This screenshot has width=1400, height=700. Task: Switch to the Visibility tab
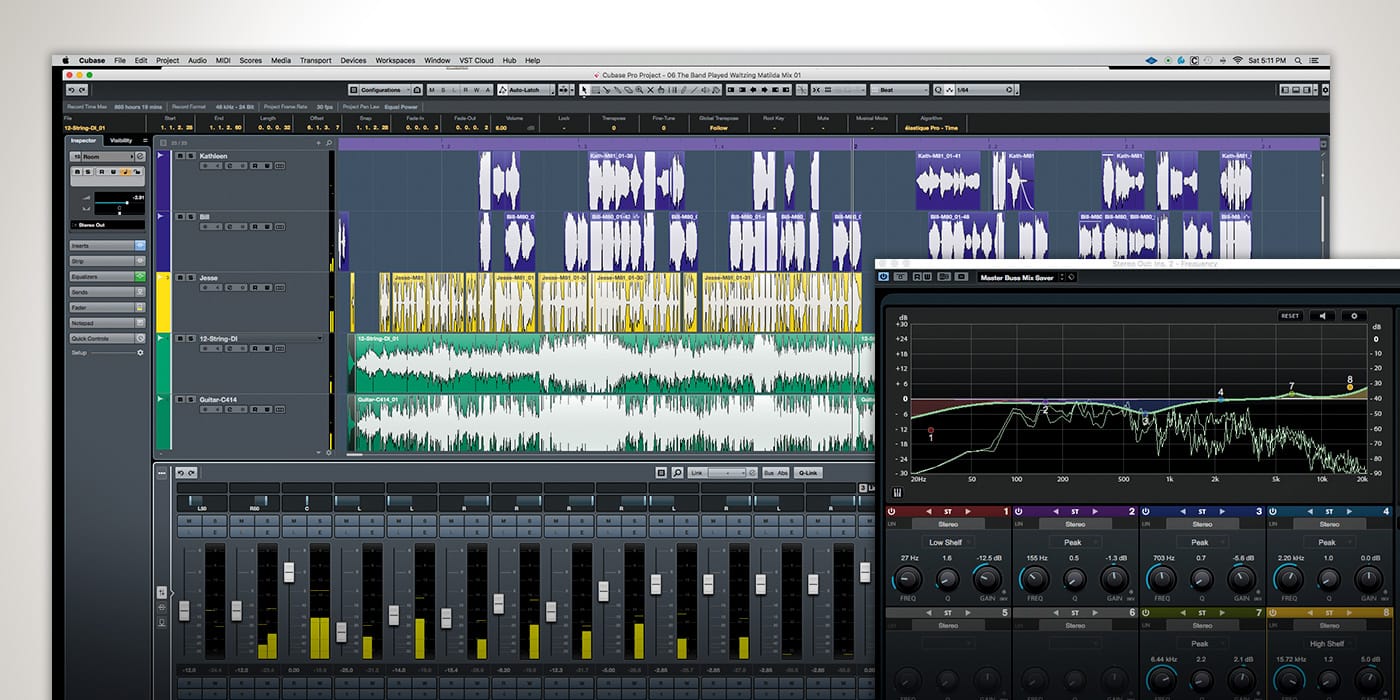pos(121,141)
